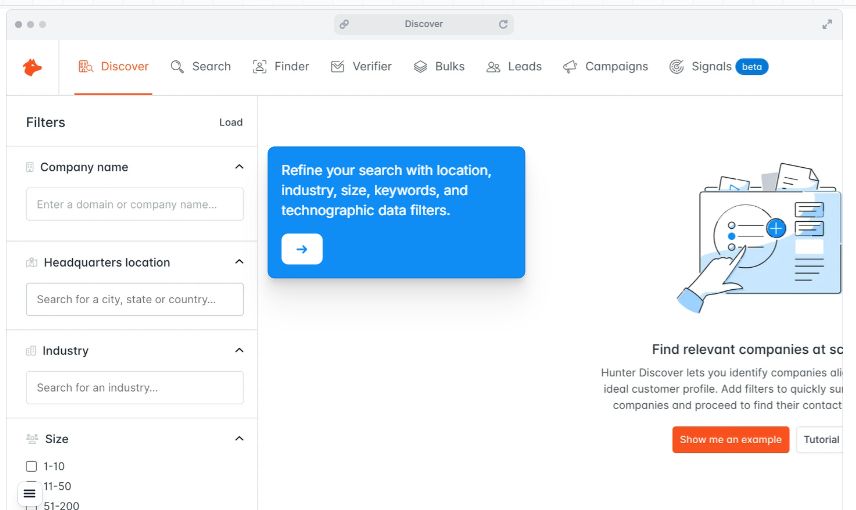The image size is (856, 510).
Task: Collapse the Size filter section
Action: 239,438
